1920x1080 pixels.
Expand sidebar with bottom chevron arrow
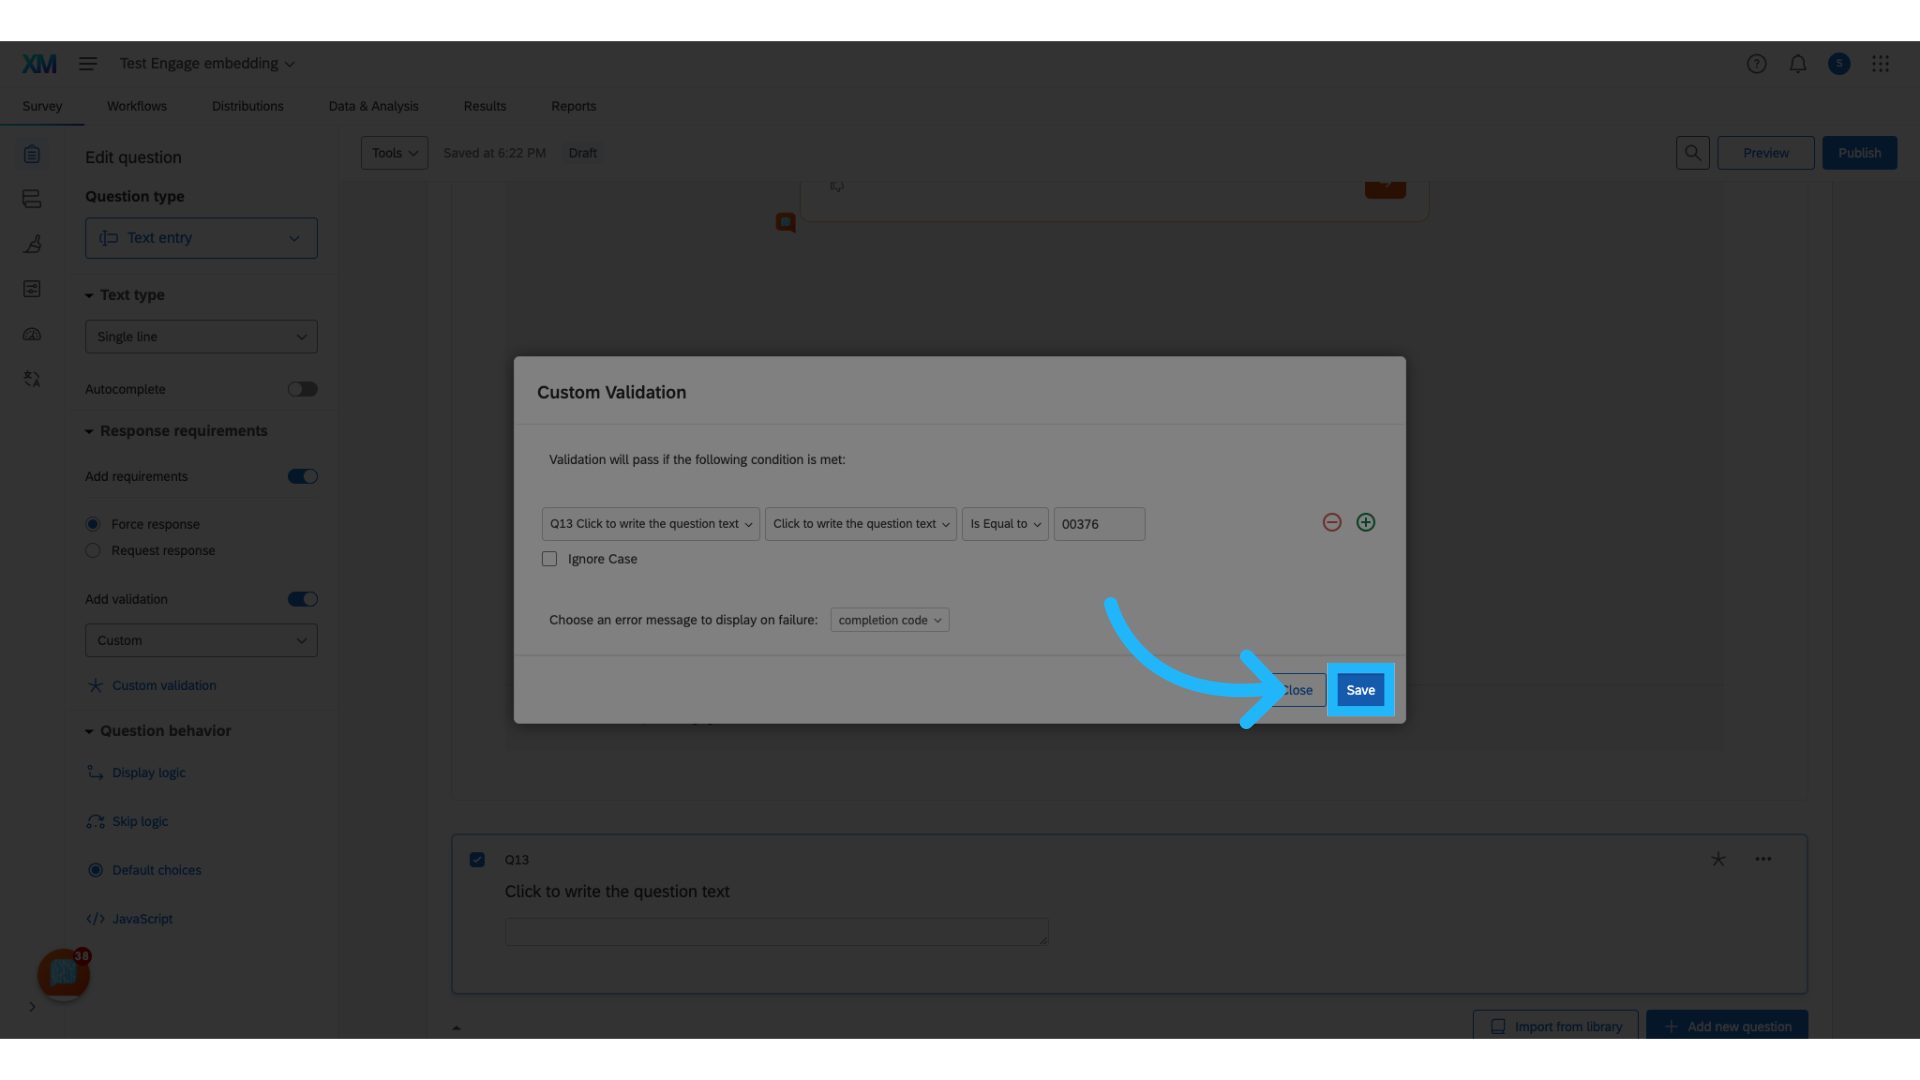pos(32,1007)
